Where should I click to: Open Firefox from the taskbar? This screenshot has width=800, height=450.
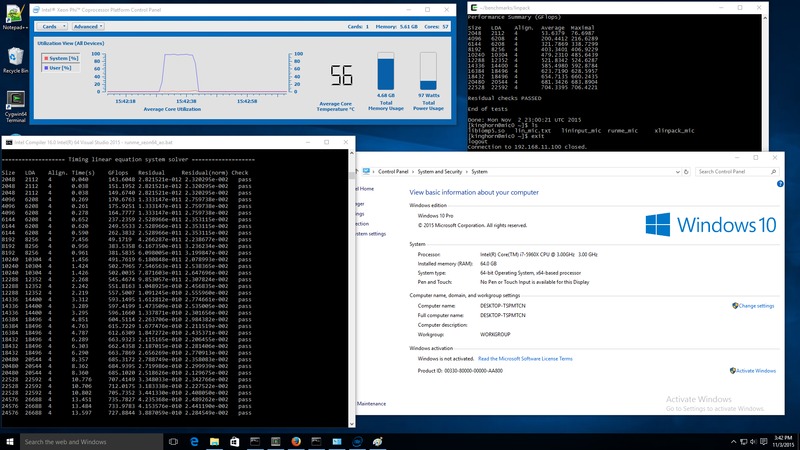(297, 441)
